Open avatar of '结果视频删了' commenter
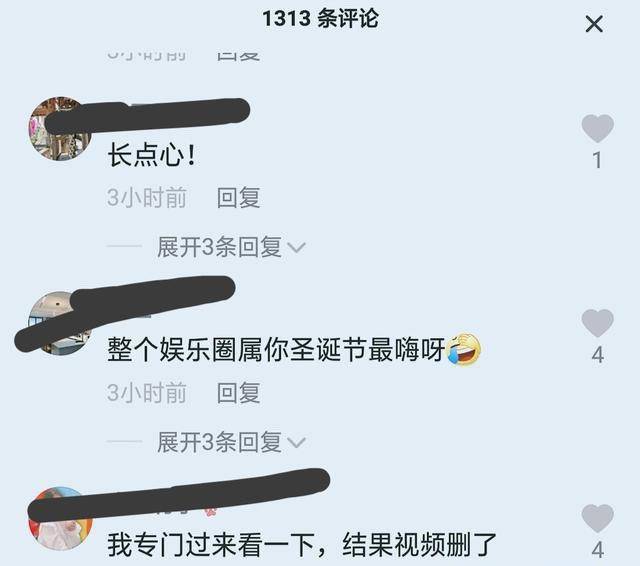 (x=60, y=518)
